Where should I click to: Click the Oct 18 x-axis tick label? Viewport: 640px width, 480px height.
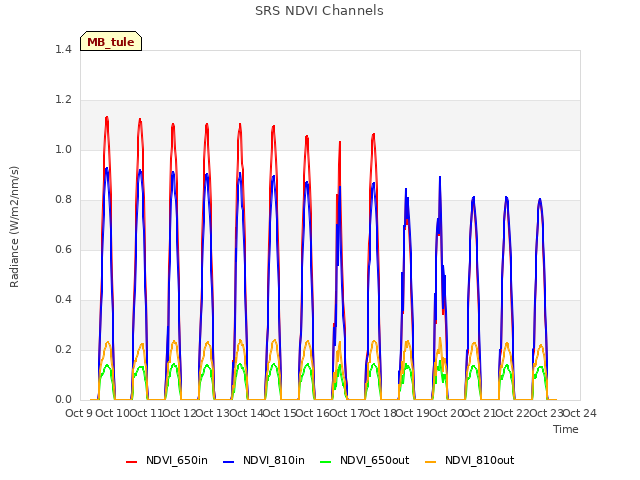coord(380,413)
